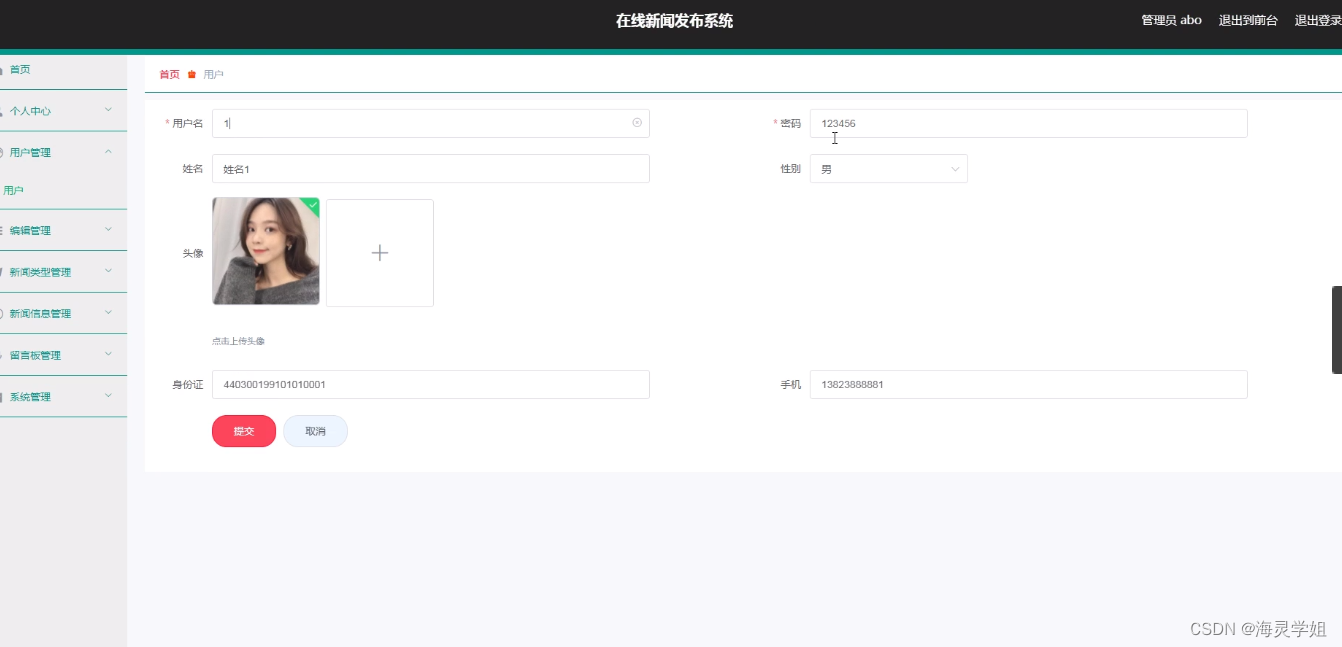This screenshot has height=647, width=1342.
Task: Collapse the 用户管理 menu section
Action: click(108, 151)
